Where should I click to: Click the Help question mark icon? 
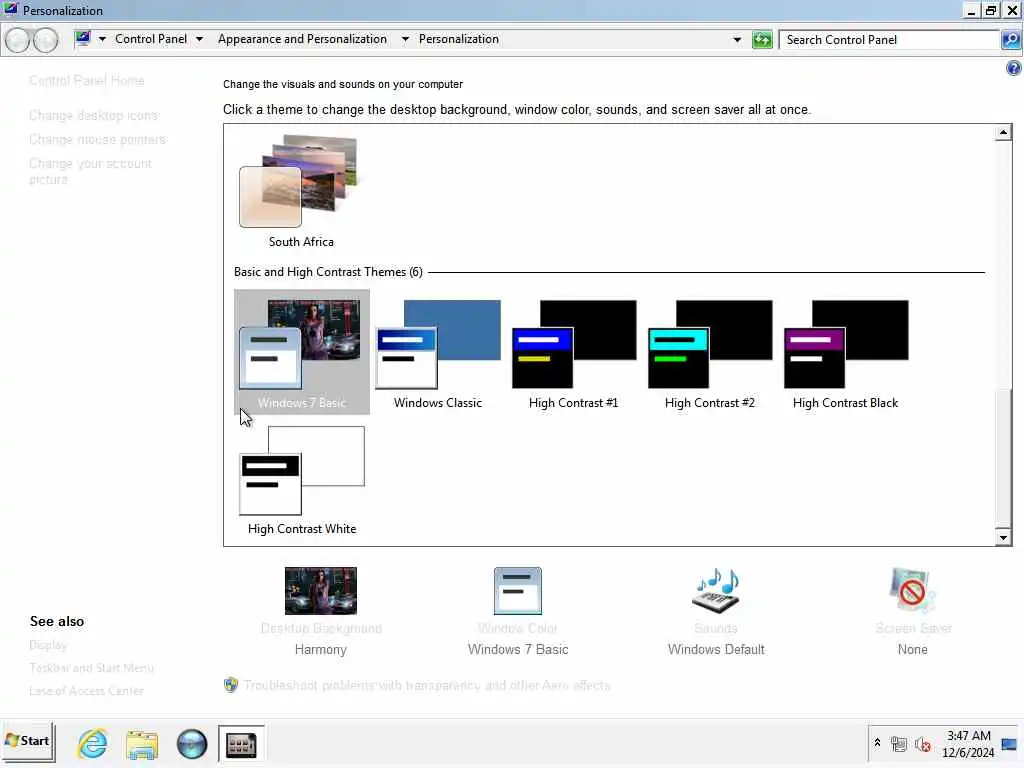1014,68
